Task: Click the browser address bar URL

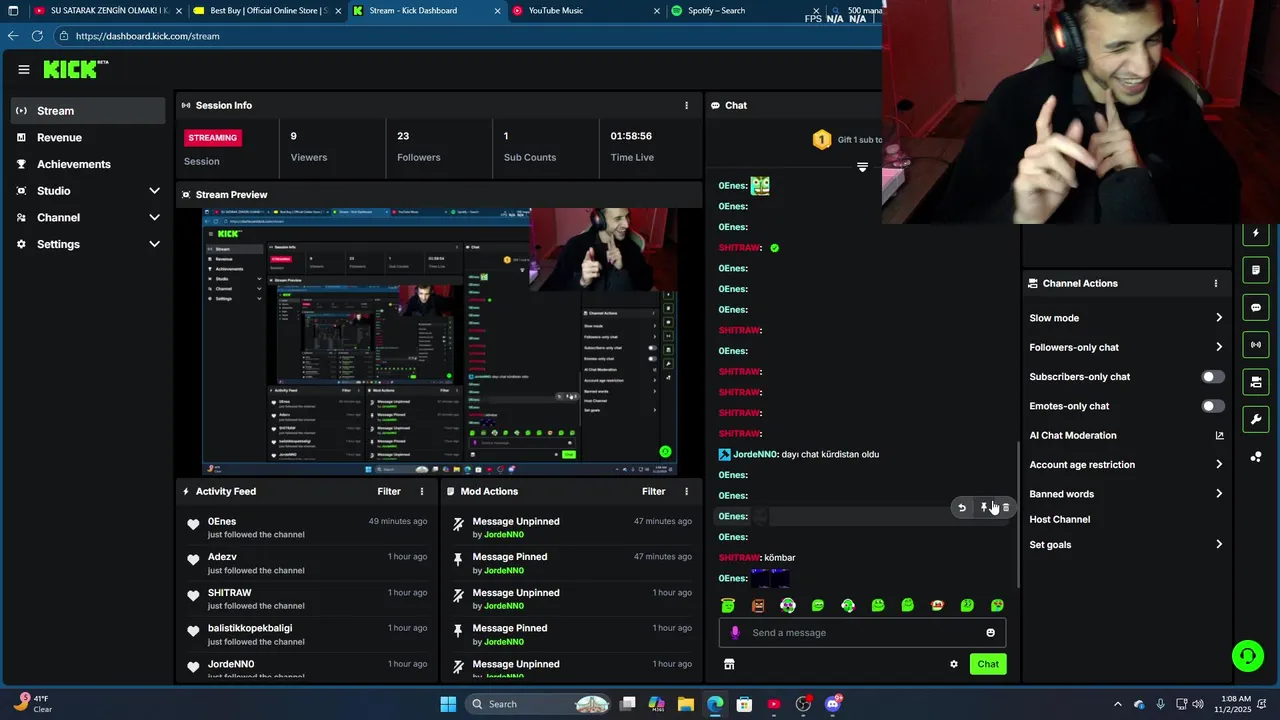Action: (148, 36)
